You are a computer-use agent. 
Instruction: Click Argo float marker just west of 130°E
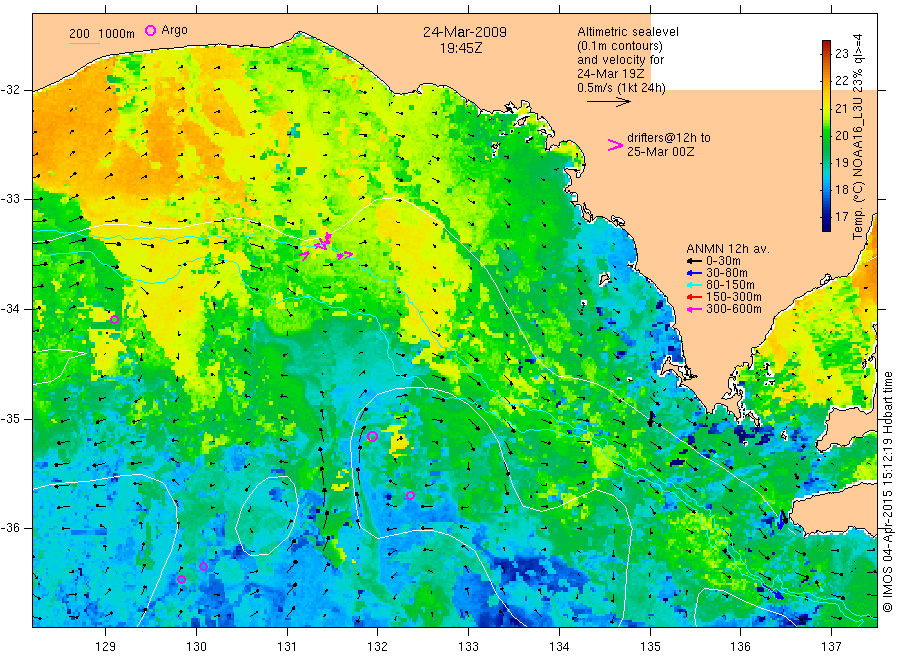point(181,579)
